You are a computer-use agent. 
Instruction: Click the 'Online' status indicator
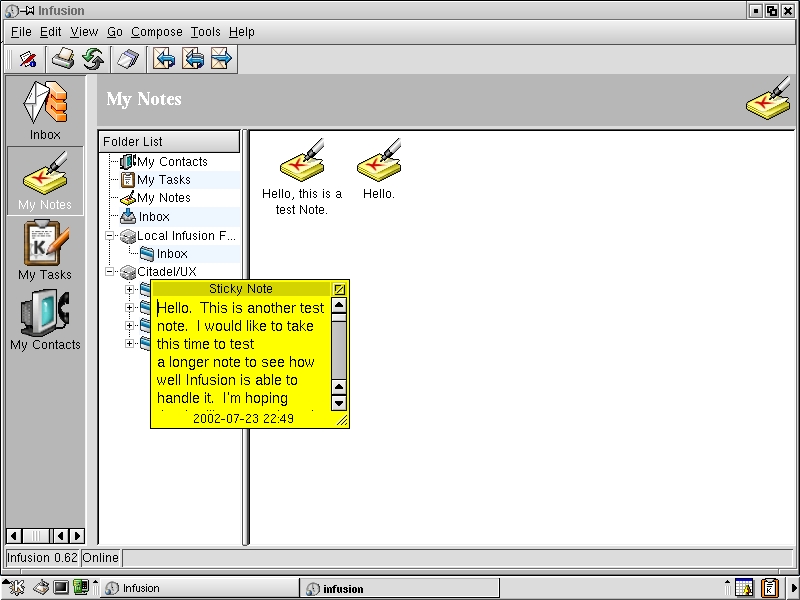tap(101, 558)
